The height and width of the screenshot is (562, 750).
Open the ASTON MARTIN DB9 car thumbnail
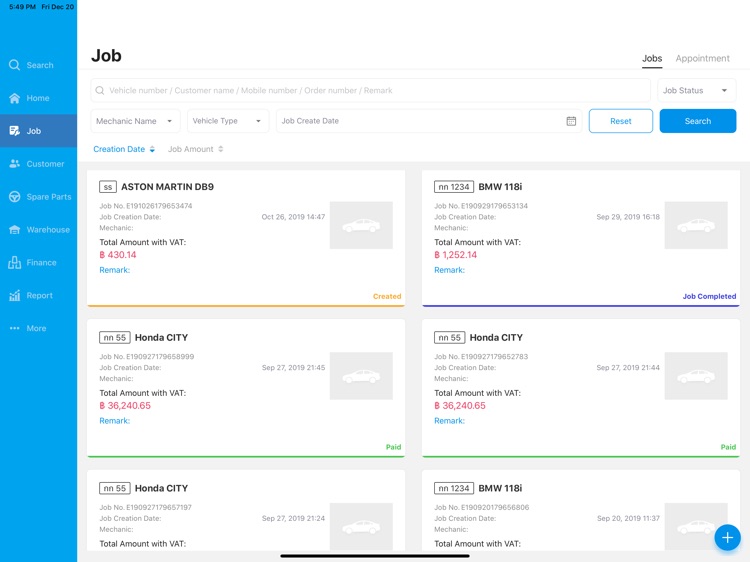pos(361,225)
